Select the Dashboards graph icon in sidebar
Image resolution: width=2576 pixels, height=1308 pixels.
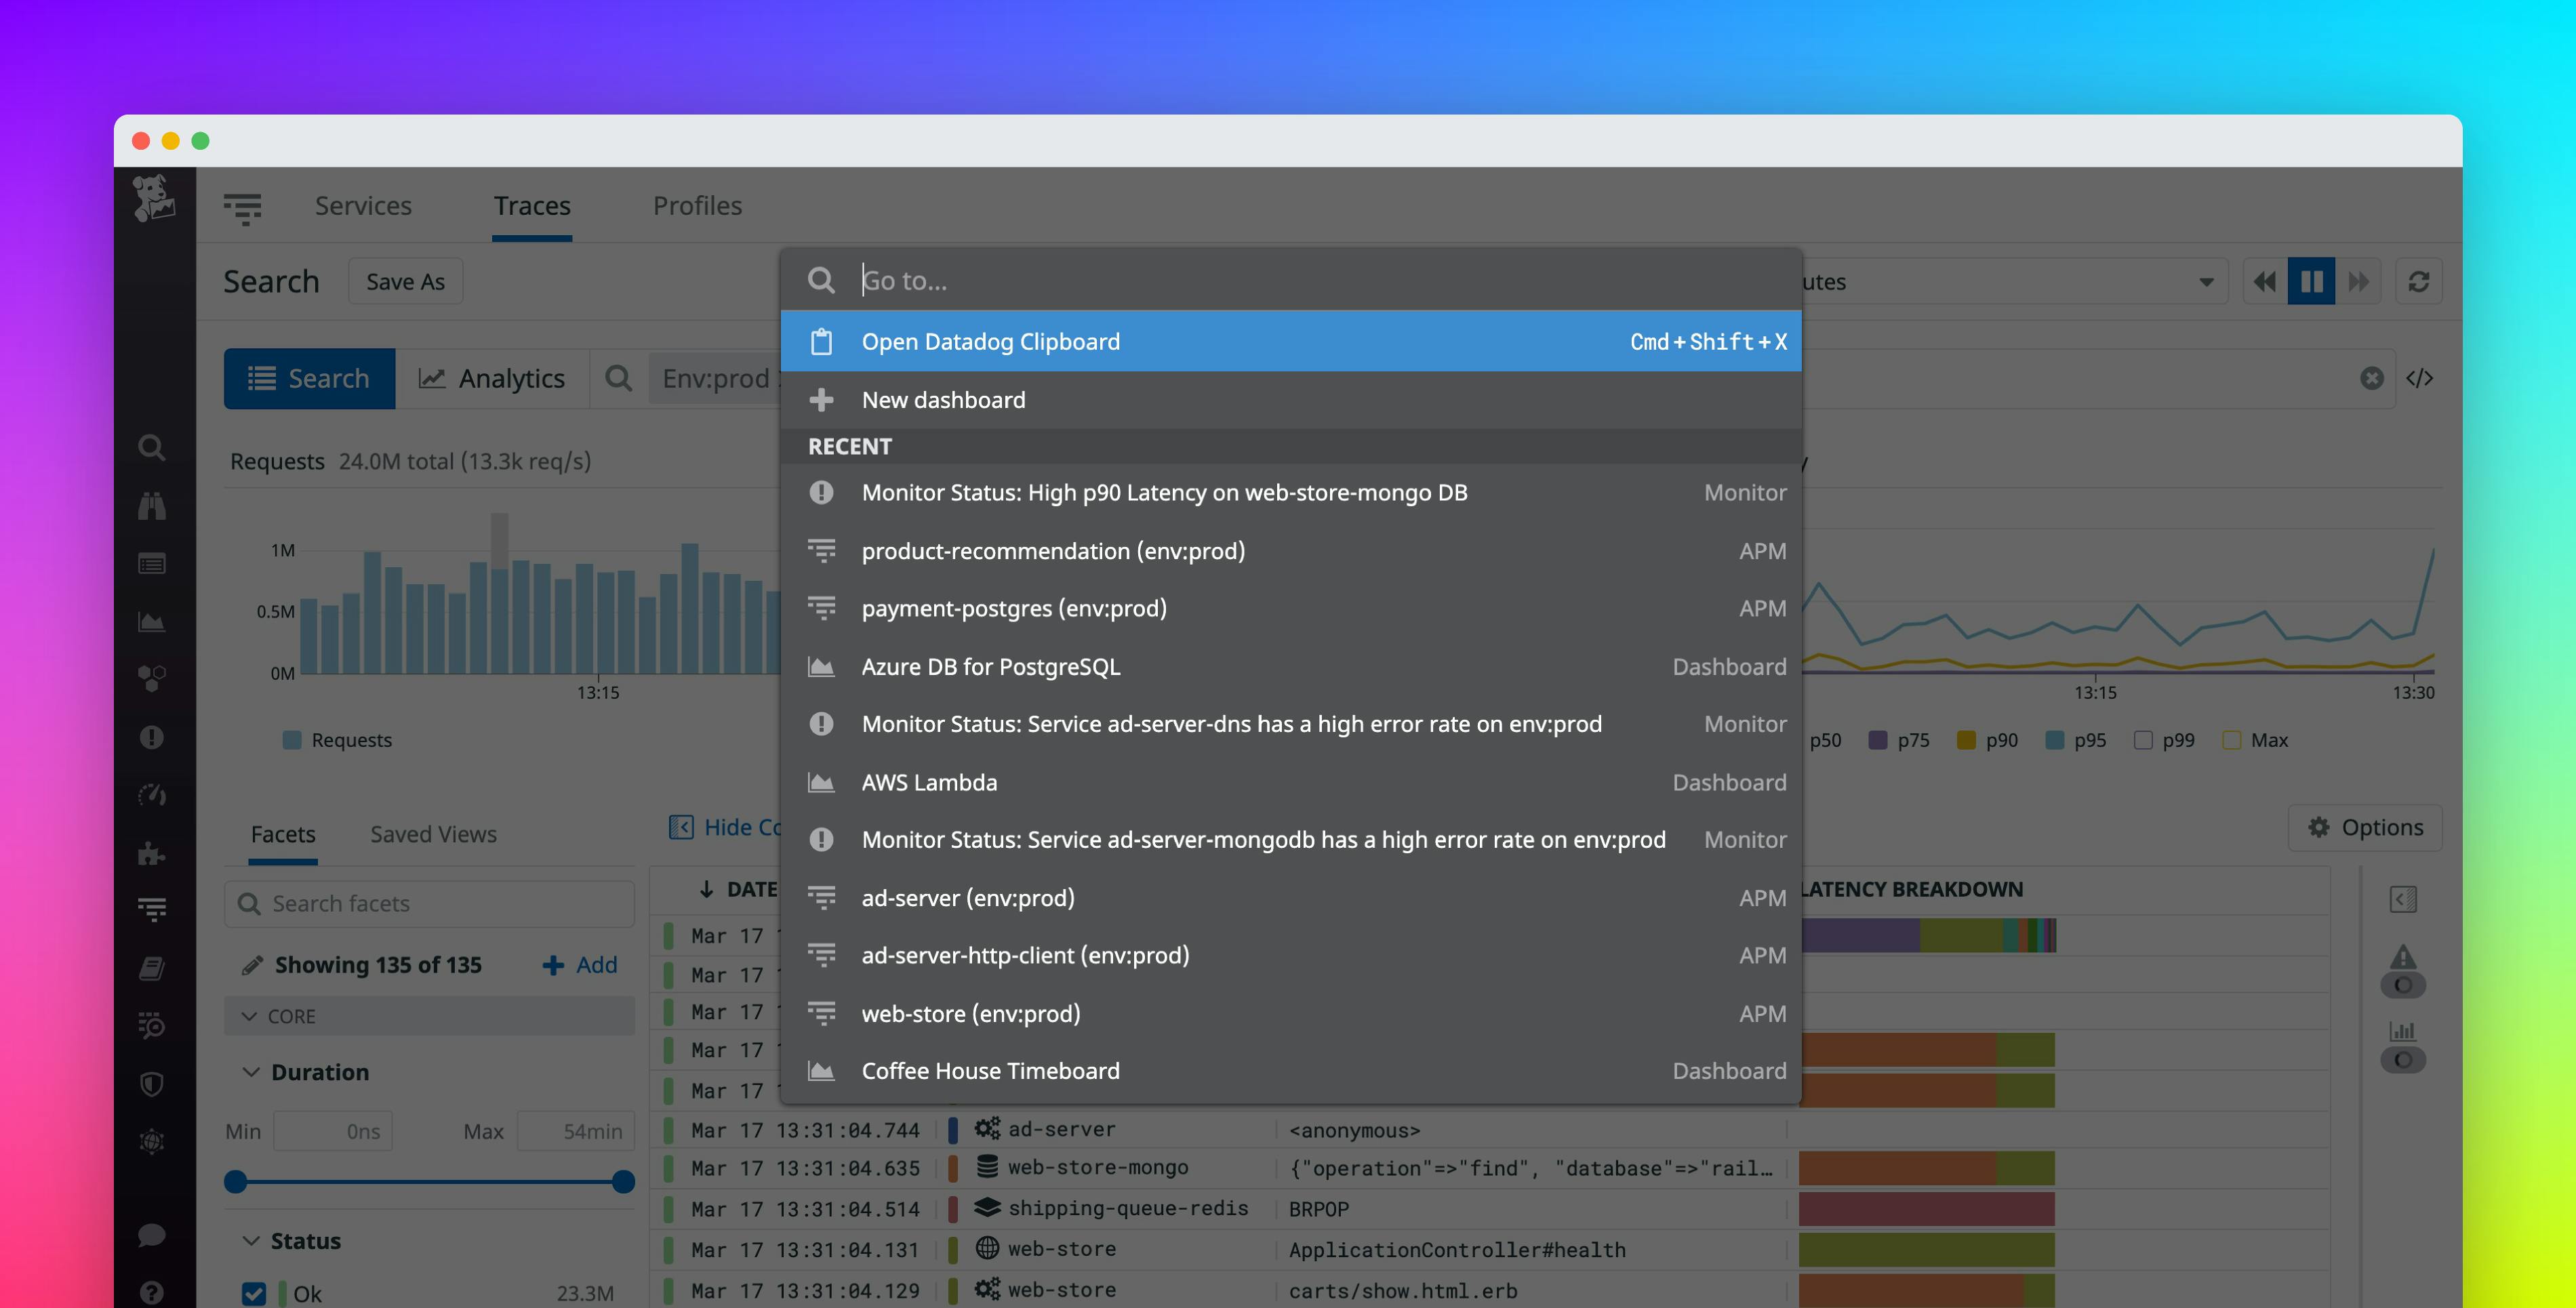[151, 621]
